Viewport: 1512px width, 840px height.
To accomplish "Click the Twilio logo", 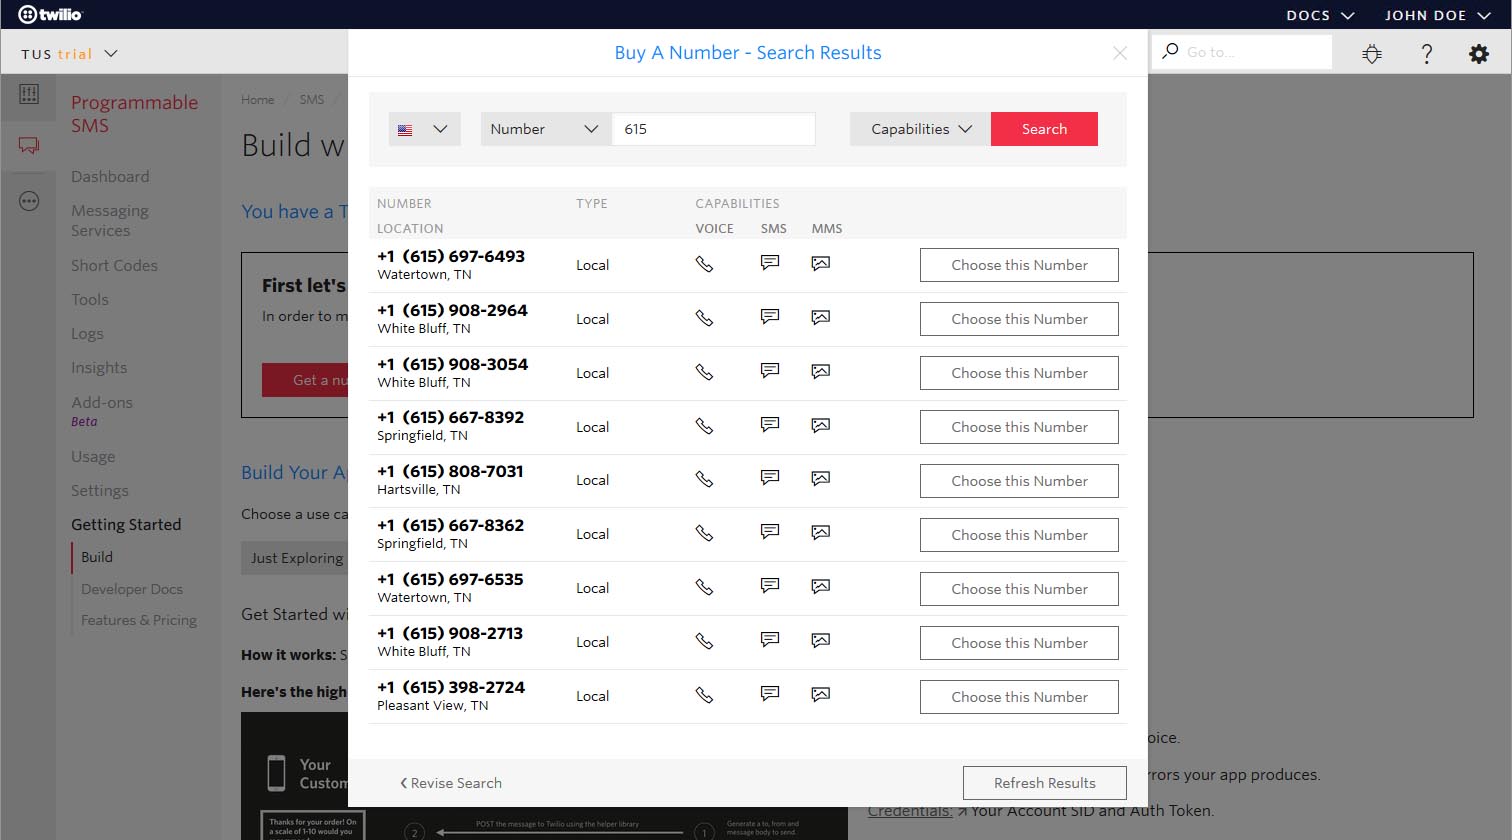I will pos(50,14).
